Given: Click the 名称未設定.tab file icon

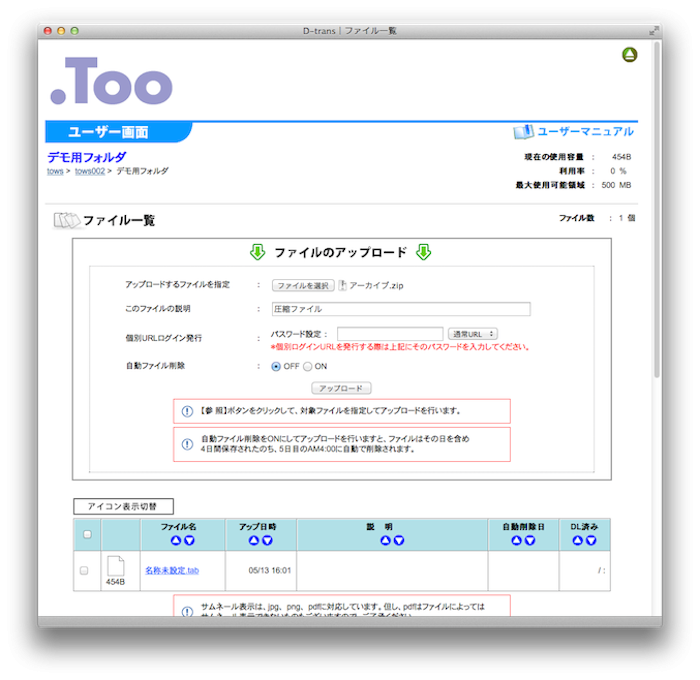Looking at the screenshot, I should pos(116,565).
